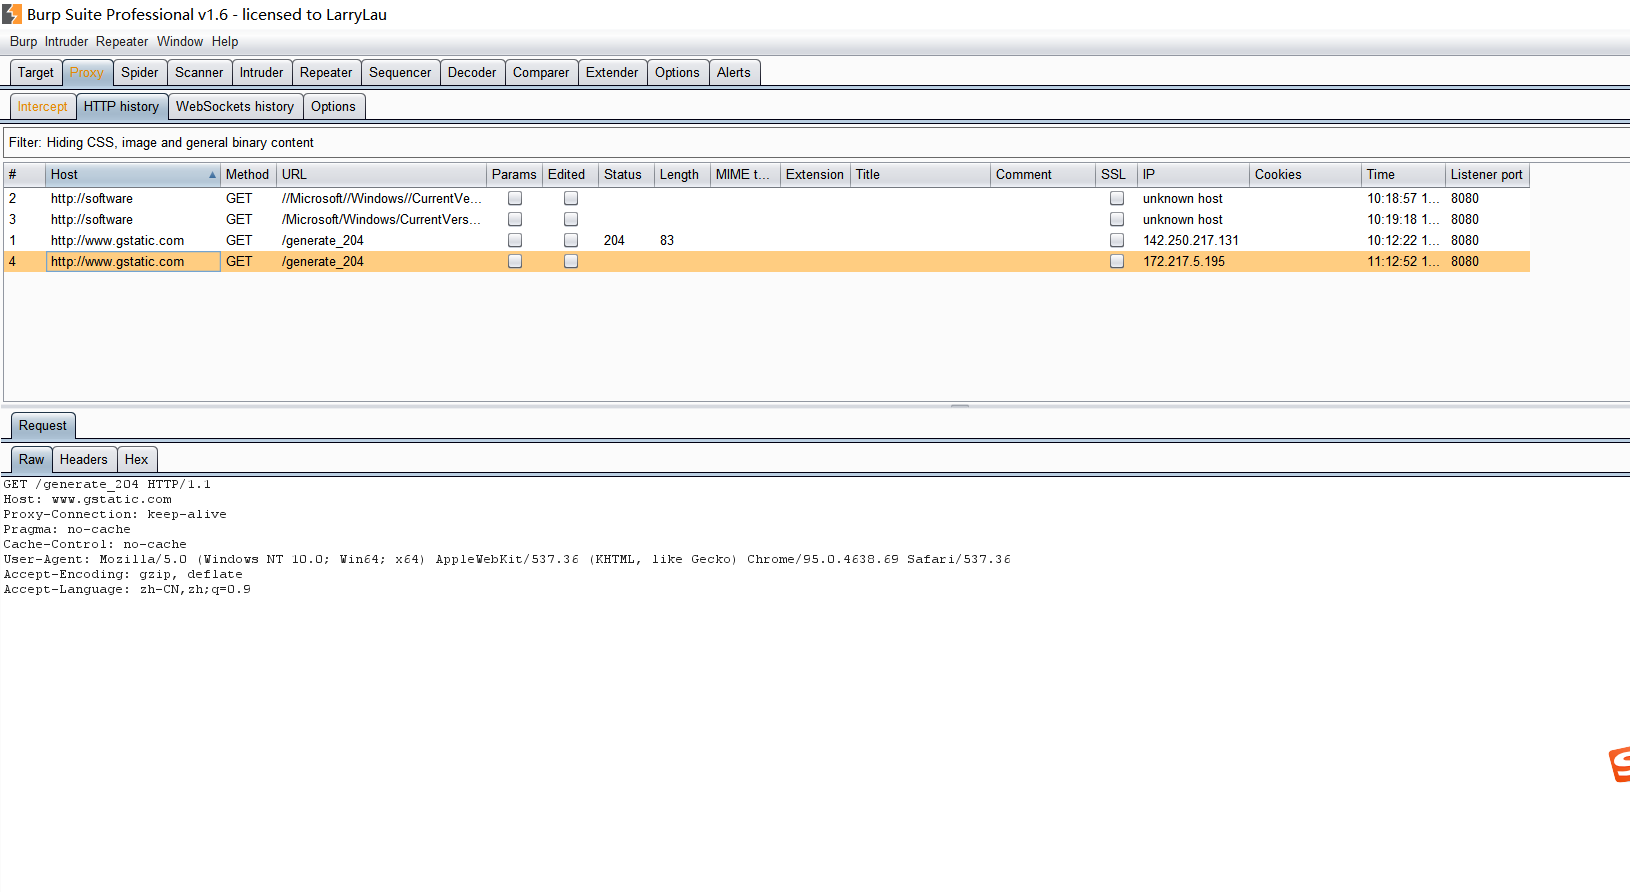Toggle Edited checkbox for request 1
The height and width of the screenshot is (892, 1630).
pyautogui.click(x=571, y=240)
